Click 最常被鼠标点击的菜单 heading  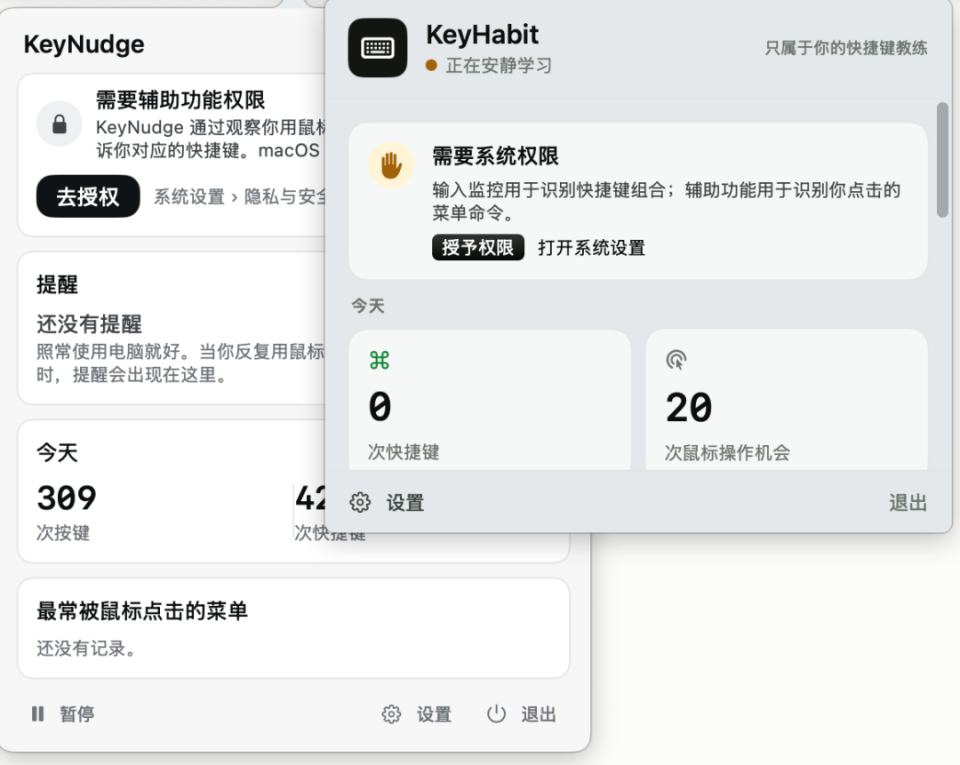click(142, 611)
